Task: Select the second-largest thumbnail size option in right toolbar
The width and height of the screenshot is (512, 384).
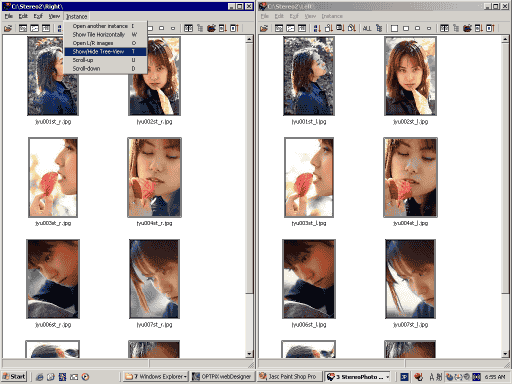Action: tap(406, 28)
